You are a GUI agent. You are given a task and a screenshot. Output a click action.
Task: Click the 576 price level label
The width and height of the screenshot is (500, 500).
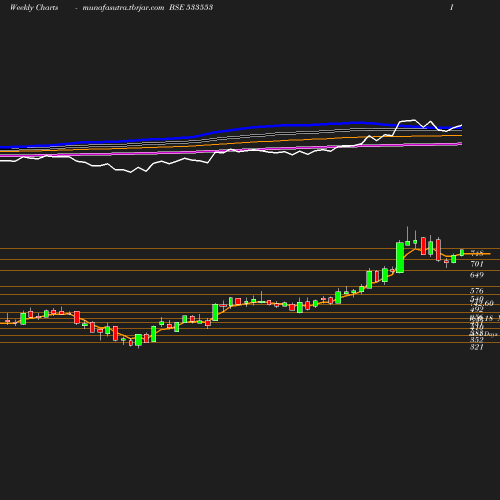(x=477, y=291)
